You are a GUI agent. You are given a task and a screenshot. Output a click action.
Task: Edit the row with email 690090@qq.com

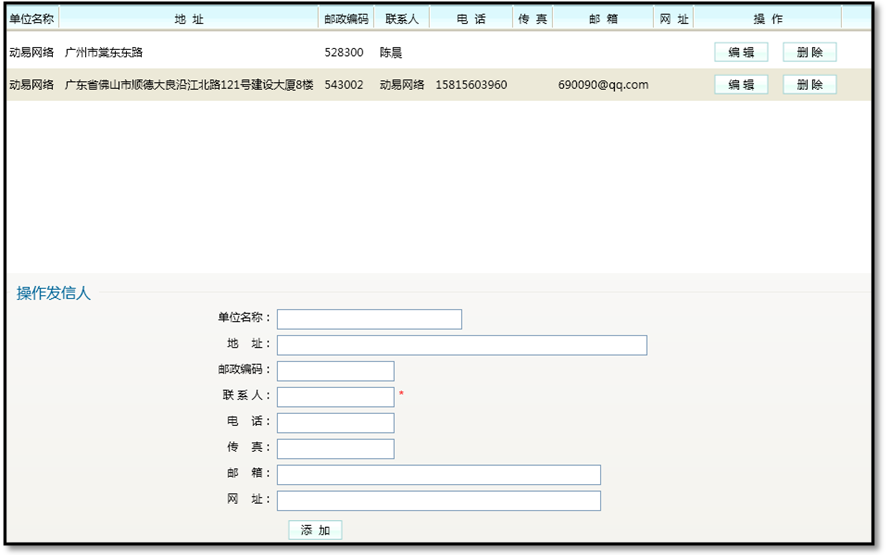coord(741,85)
